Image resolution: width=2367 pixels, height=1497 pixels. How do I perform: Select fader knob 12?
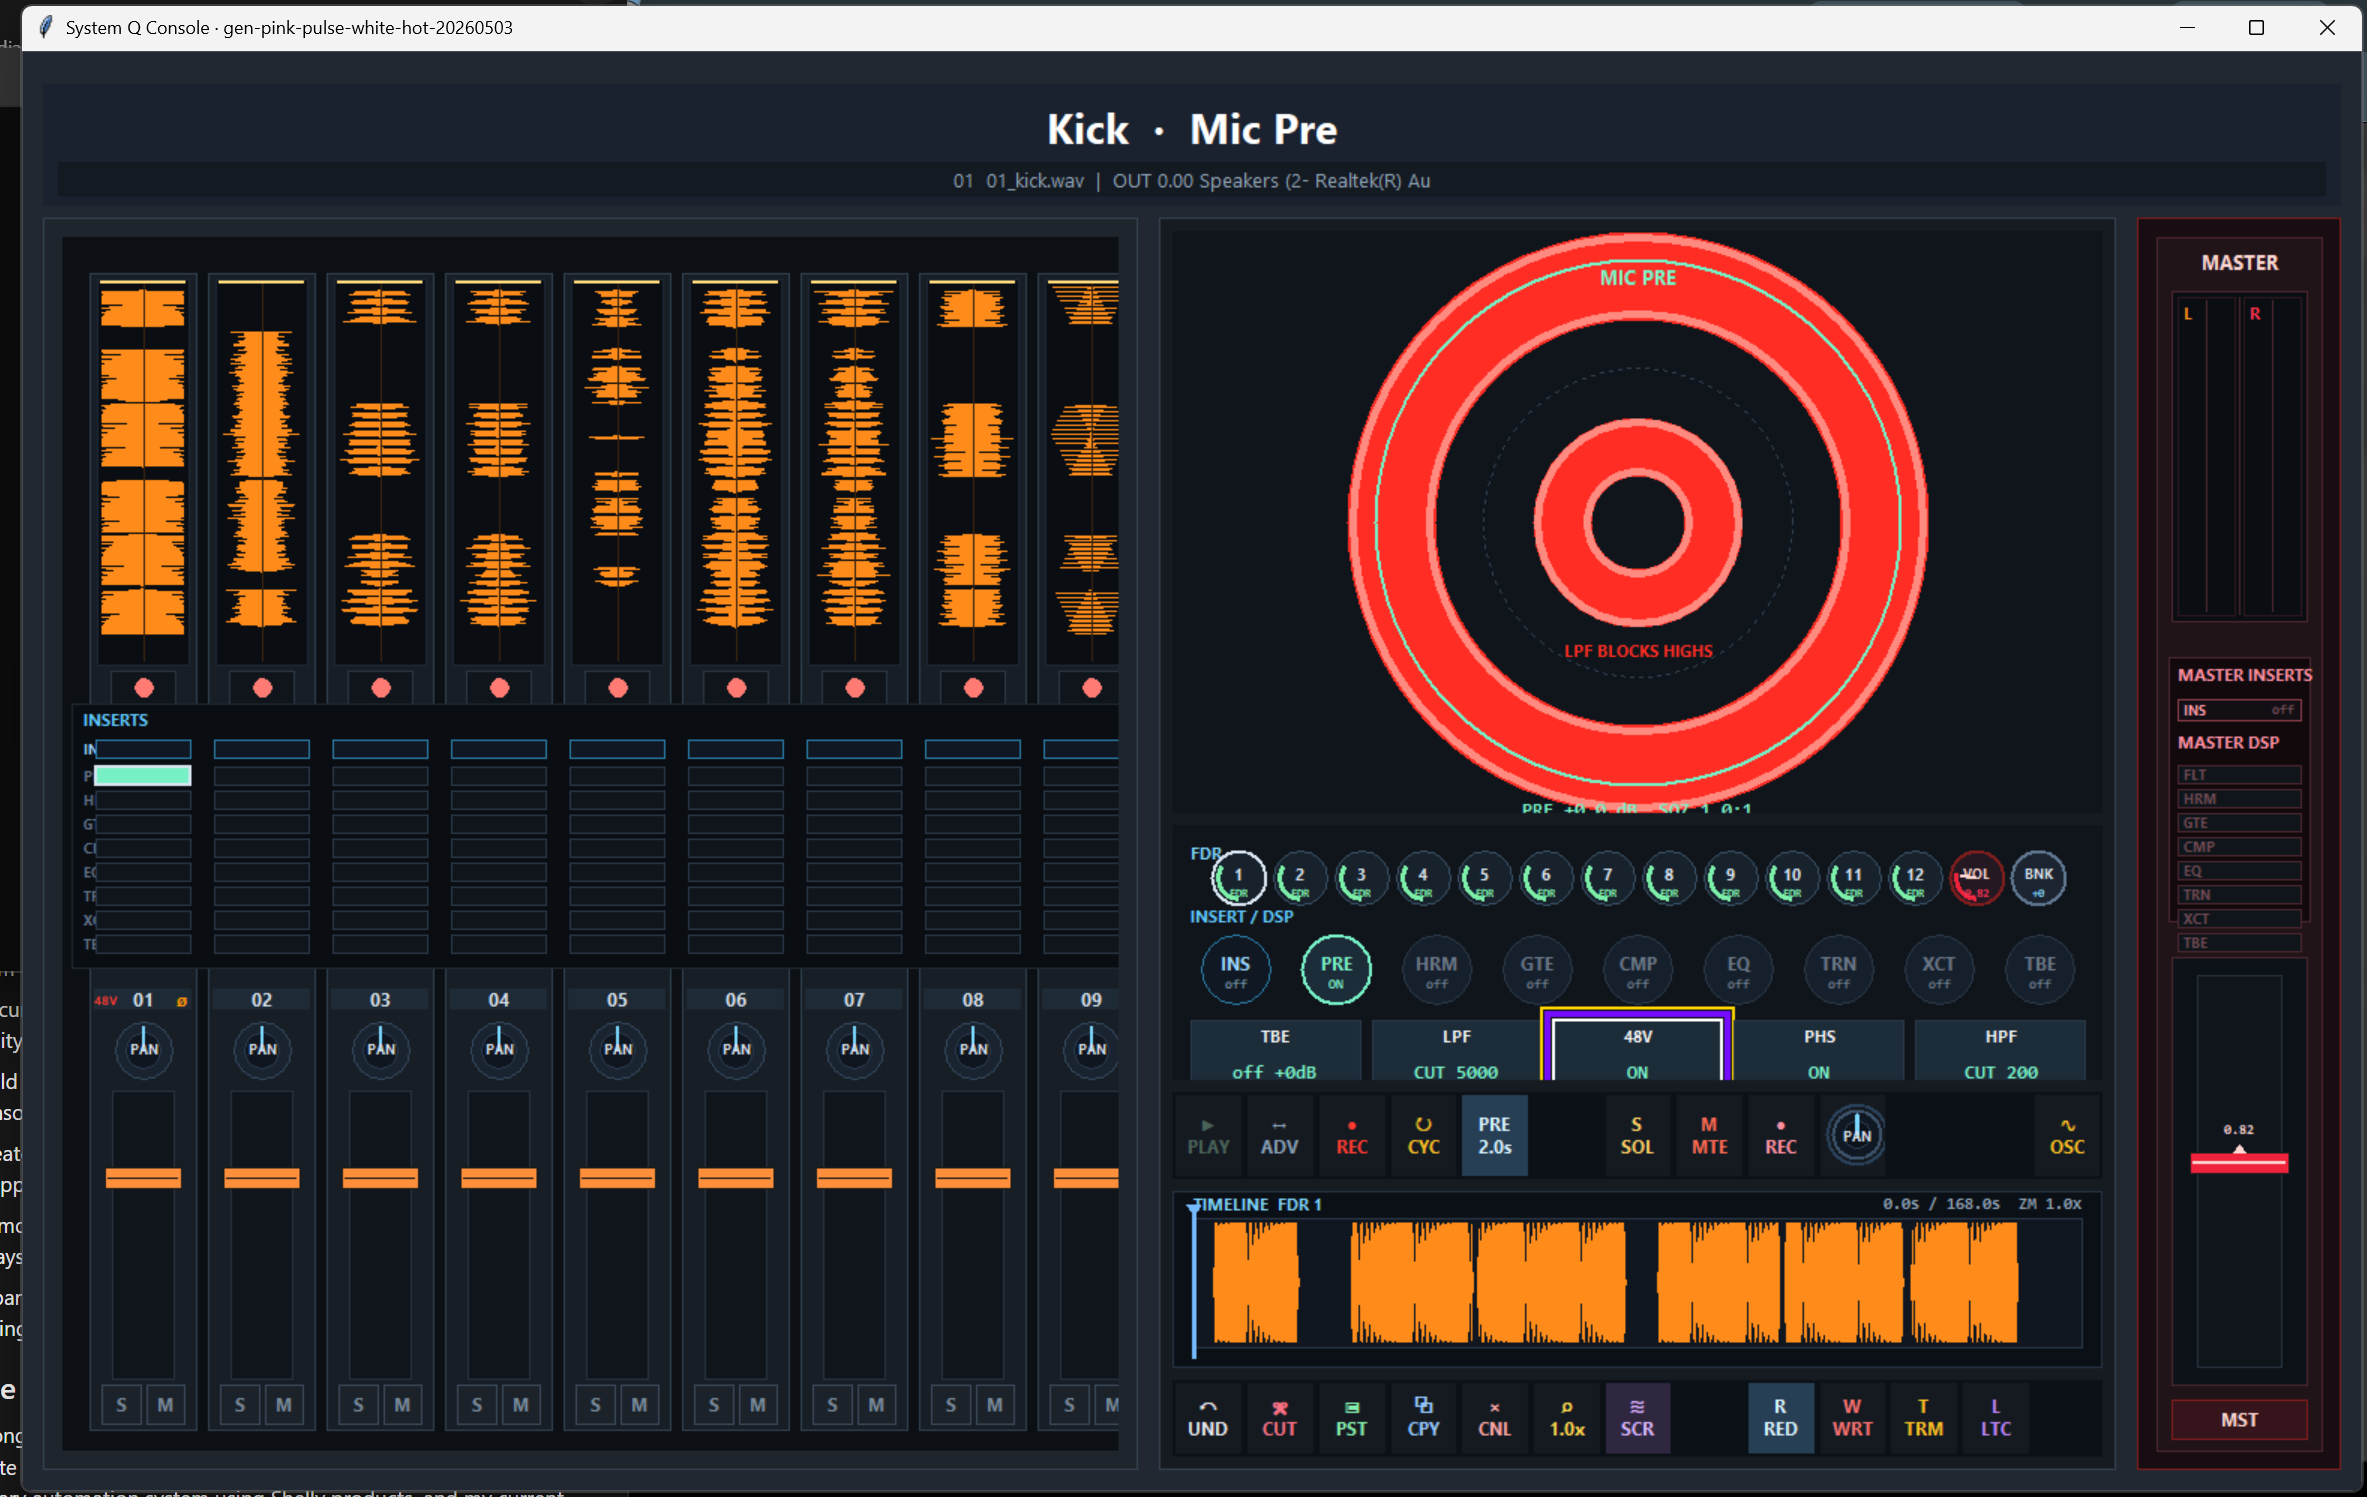tap(1914, 878)
